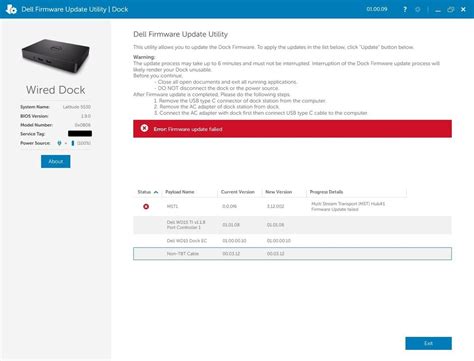This screenshot has width=474, height=361.
Task: Click the Progress Details column header
Action: (x=326, y=192)
